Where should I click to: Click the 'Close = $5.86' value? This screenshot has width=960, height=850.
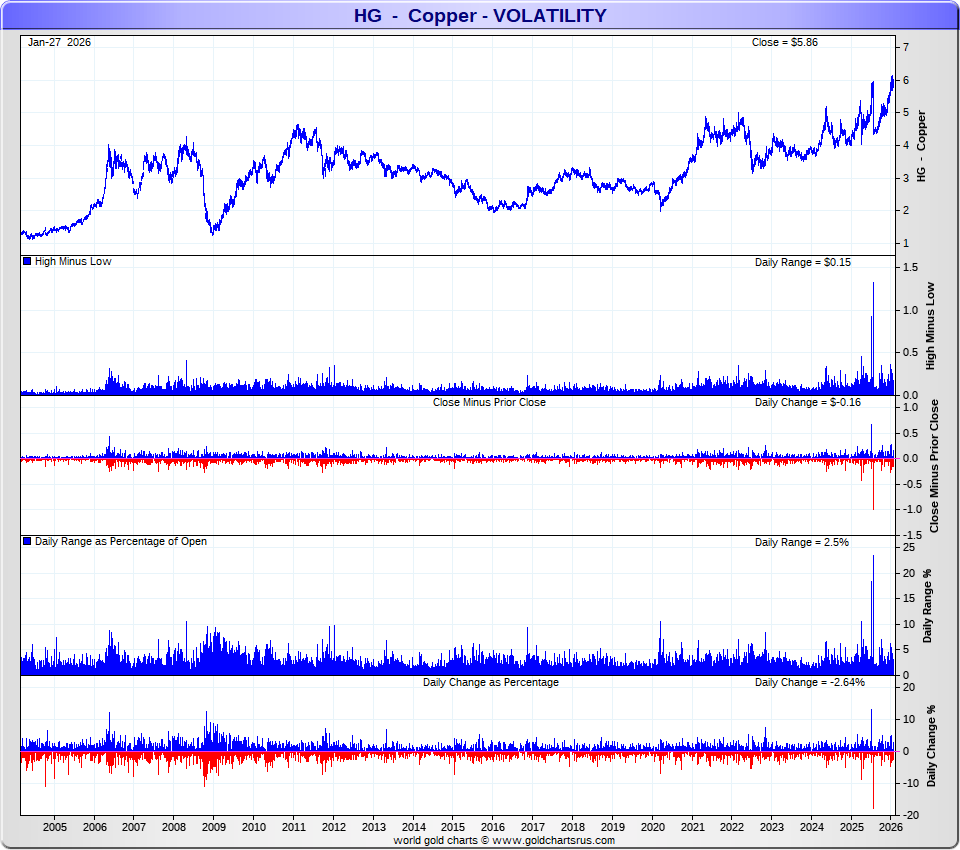coord(784,42)
